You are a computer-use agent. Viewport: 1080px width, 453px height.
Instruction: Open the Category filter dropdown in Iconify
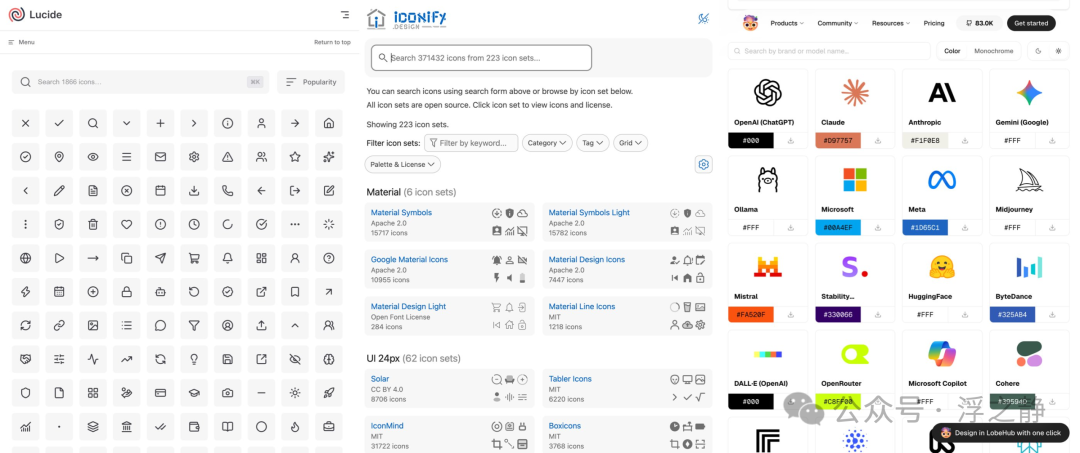point(547,143)
